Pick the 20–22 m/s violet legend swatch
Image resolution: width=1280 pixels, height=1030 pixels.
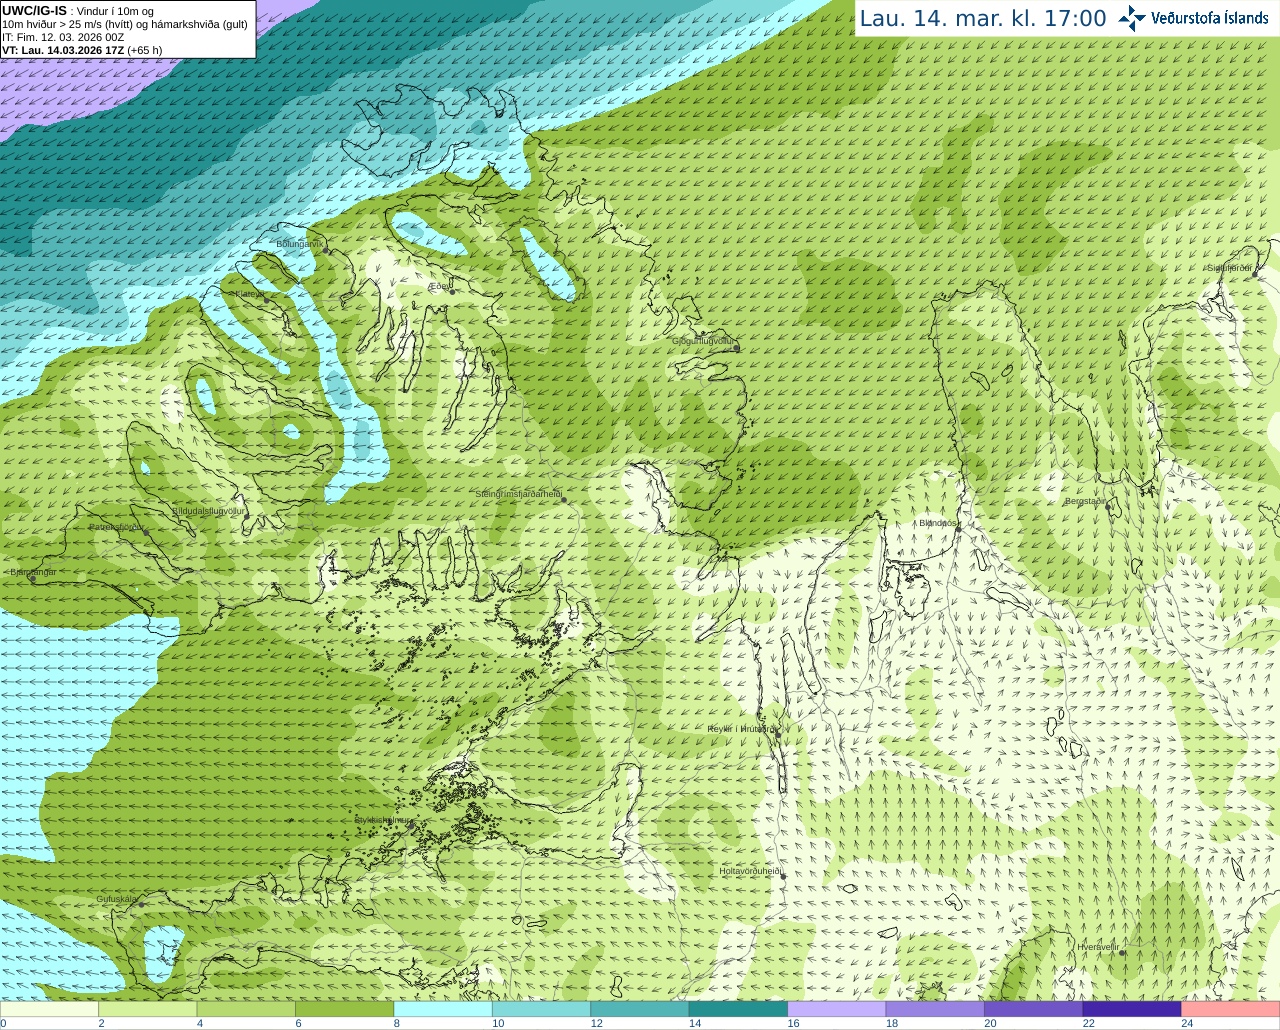tap(1034, 1009)
